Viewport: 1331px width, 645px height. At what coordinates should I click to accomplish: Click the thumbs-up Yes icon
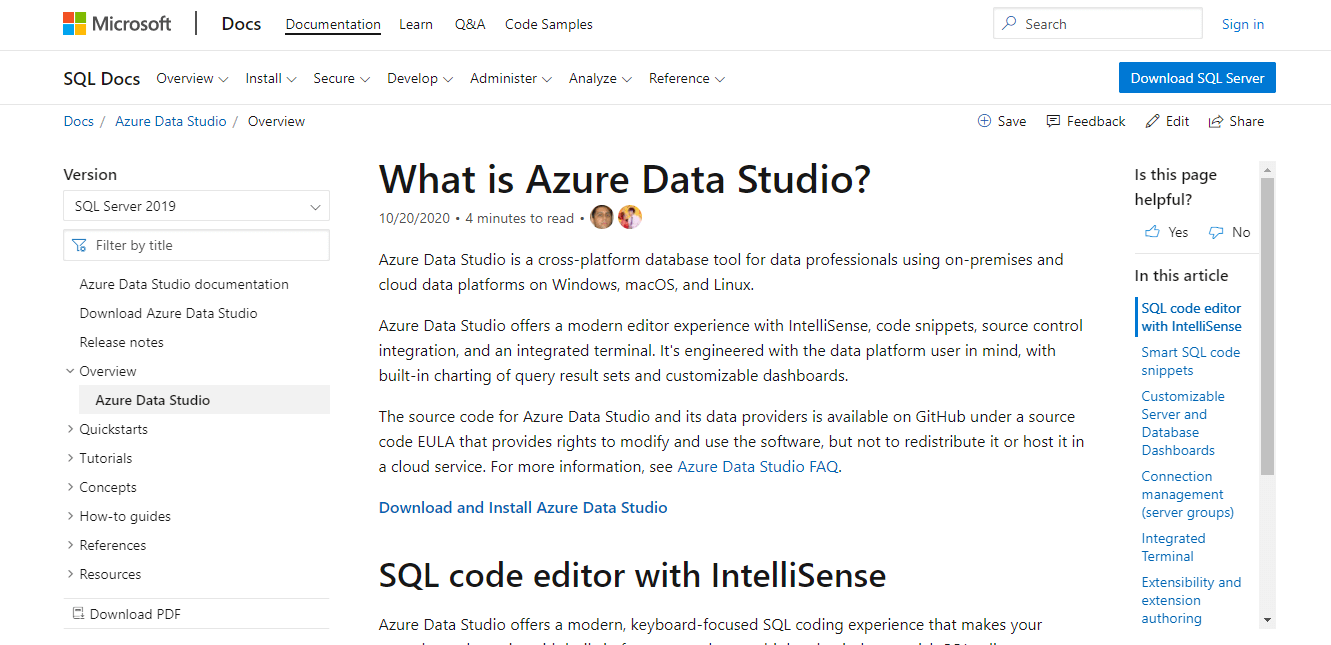click(x=1152, y=232)
